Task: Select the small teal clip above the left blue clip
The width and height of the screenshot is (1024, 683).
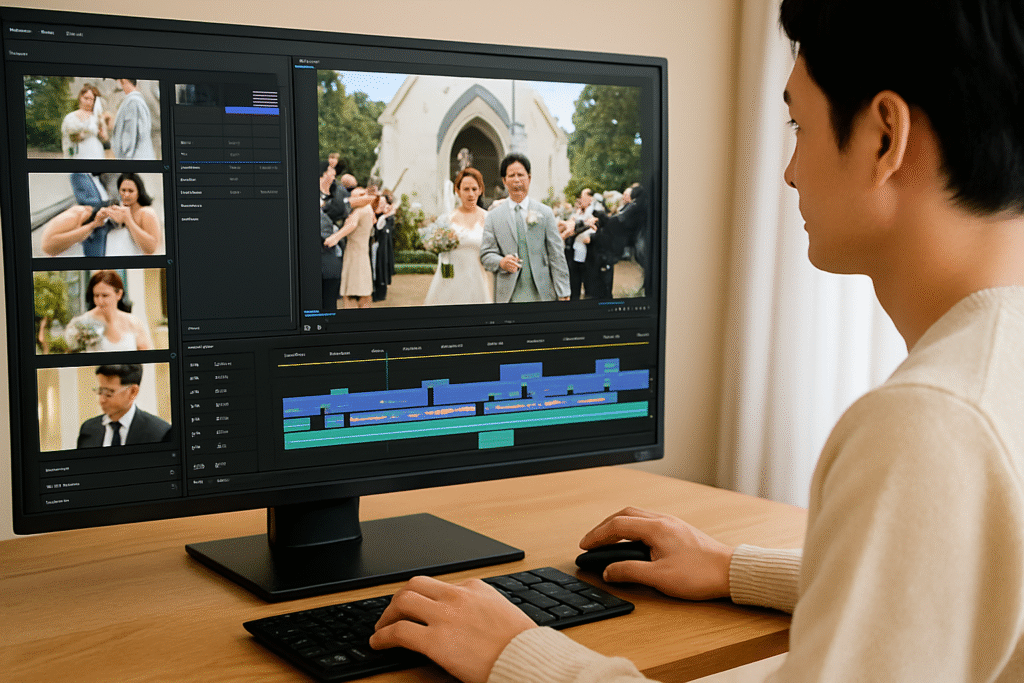Action: [x=339, y=392]
